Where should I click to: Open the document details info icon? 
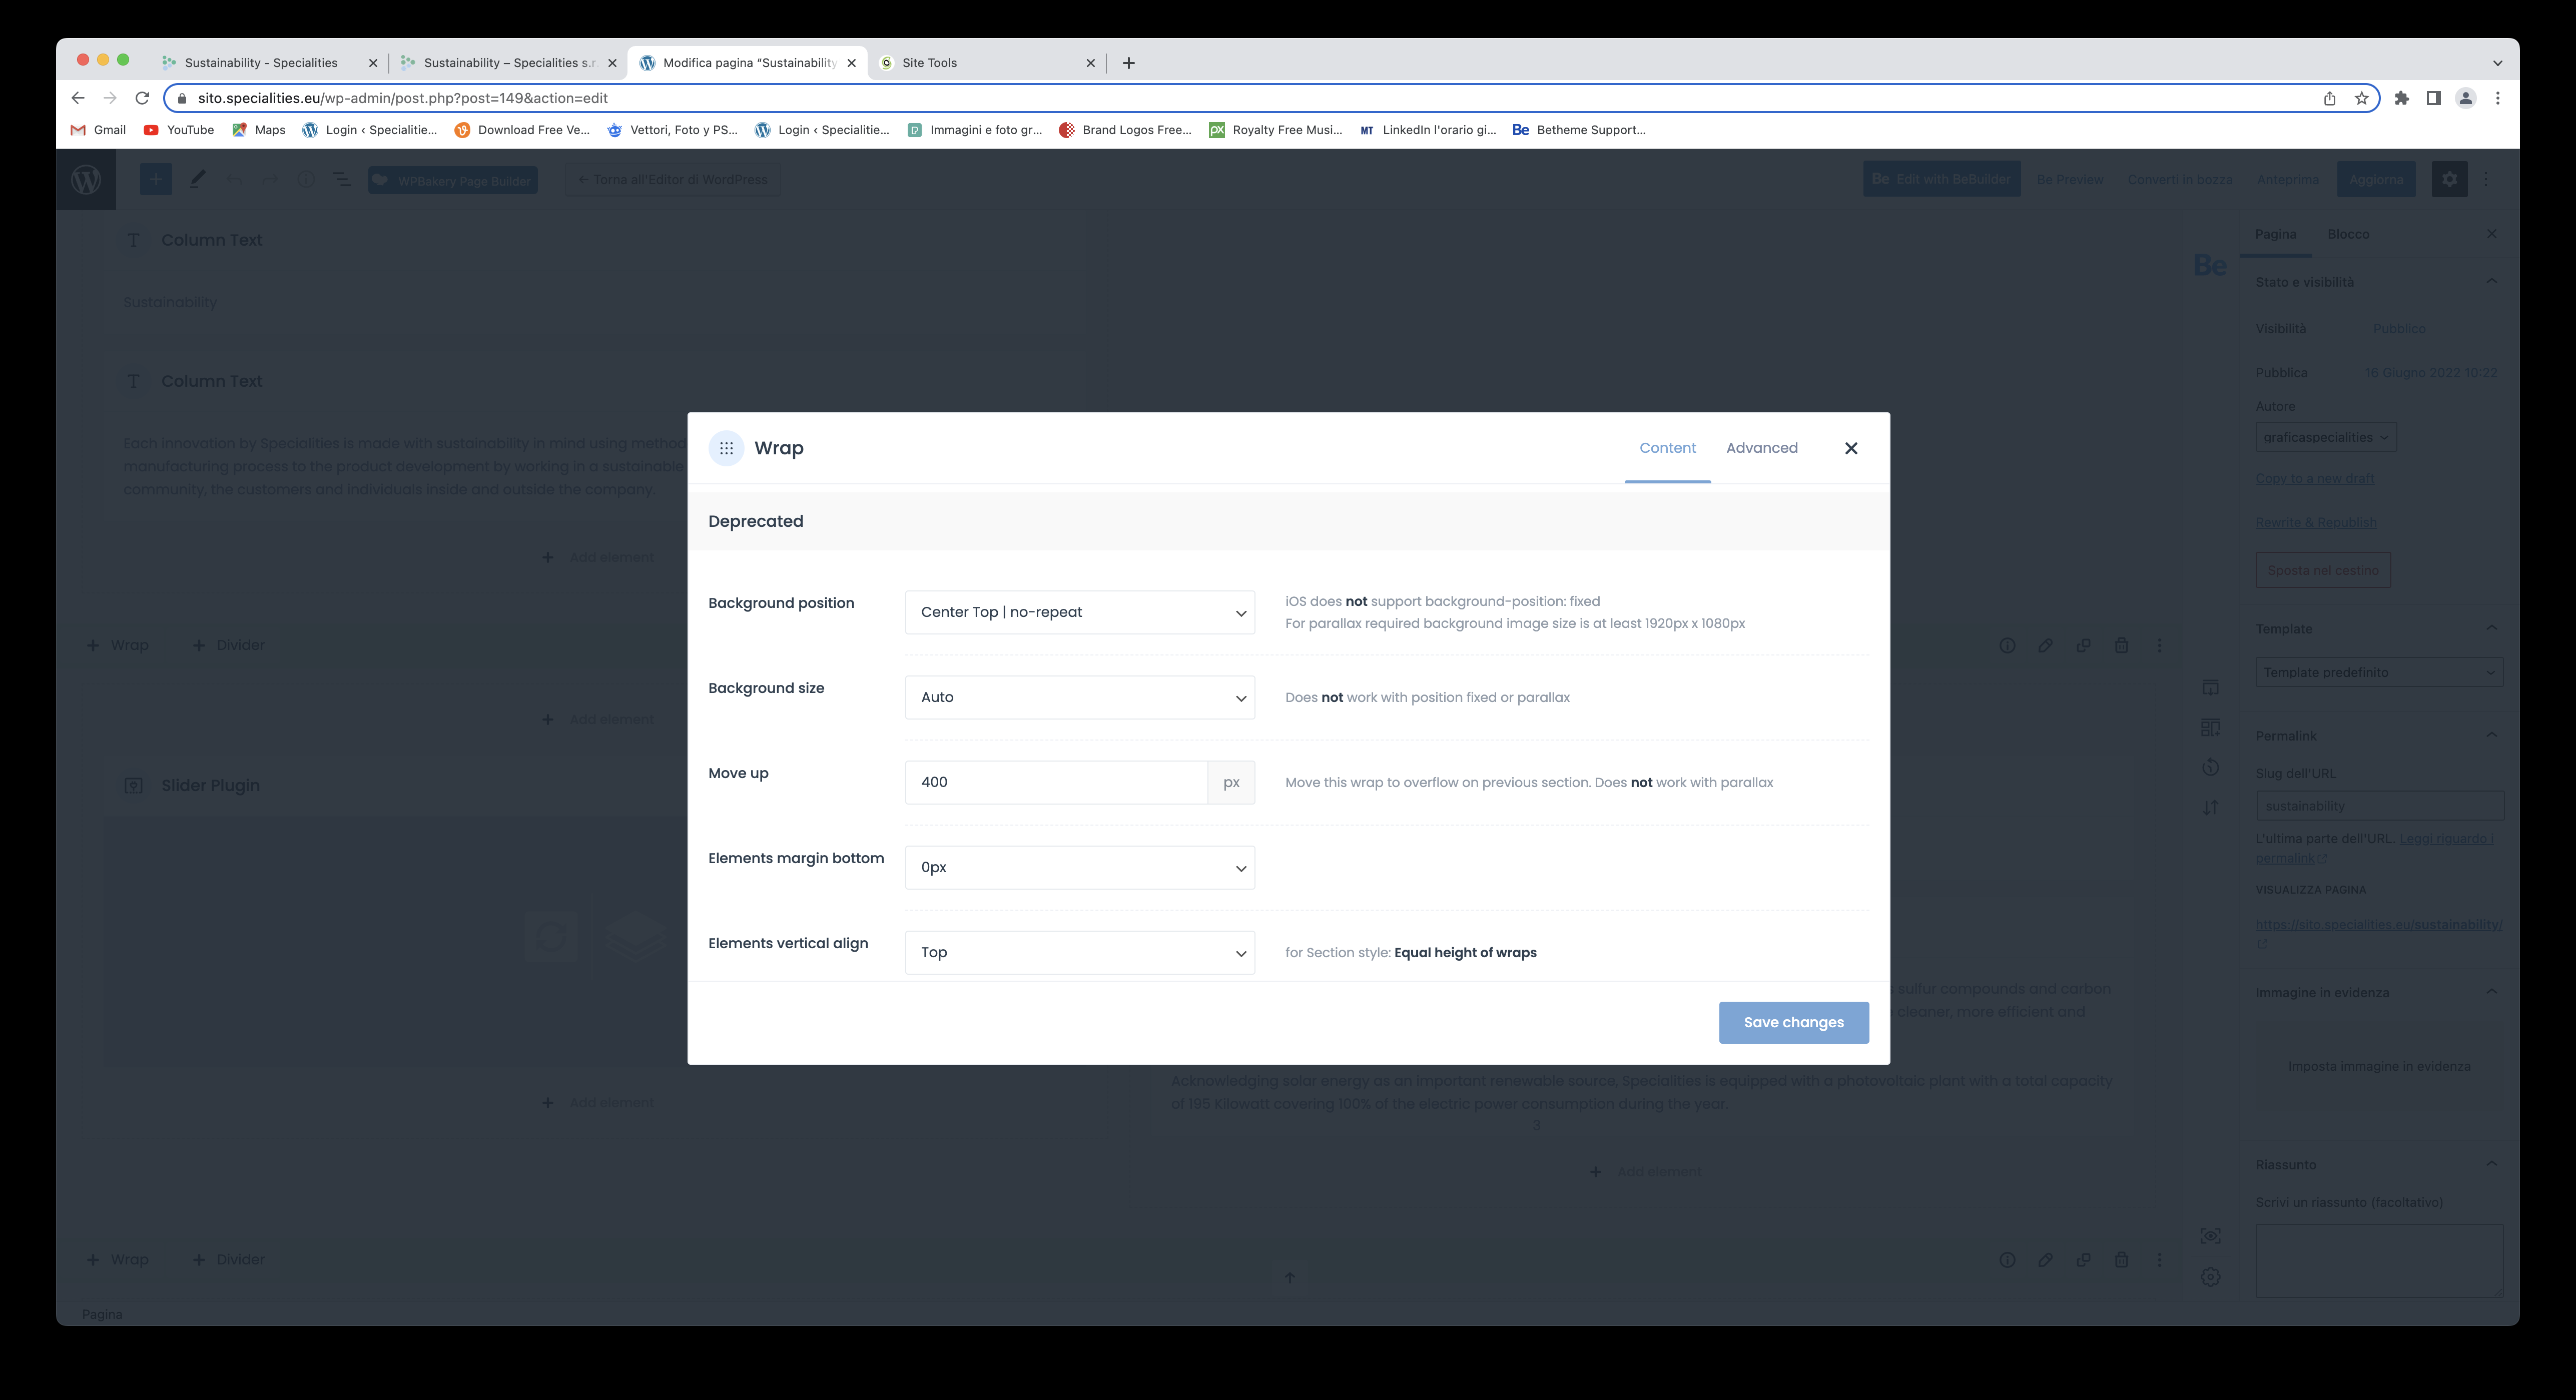(x=306, y=179)
